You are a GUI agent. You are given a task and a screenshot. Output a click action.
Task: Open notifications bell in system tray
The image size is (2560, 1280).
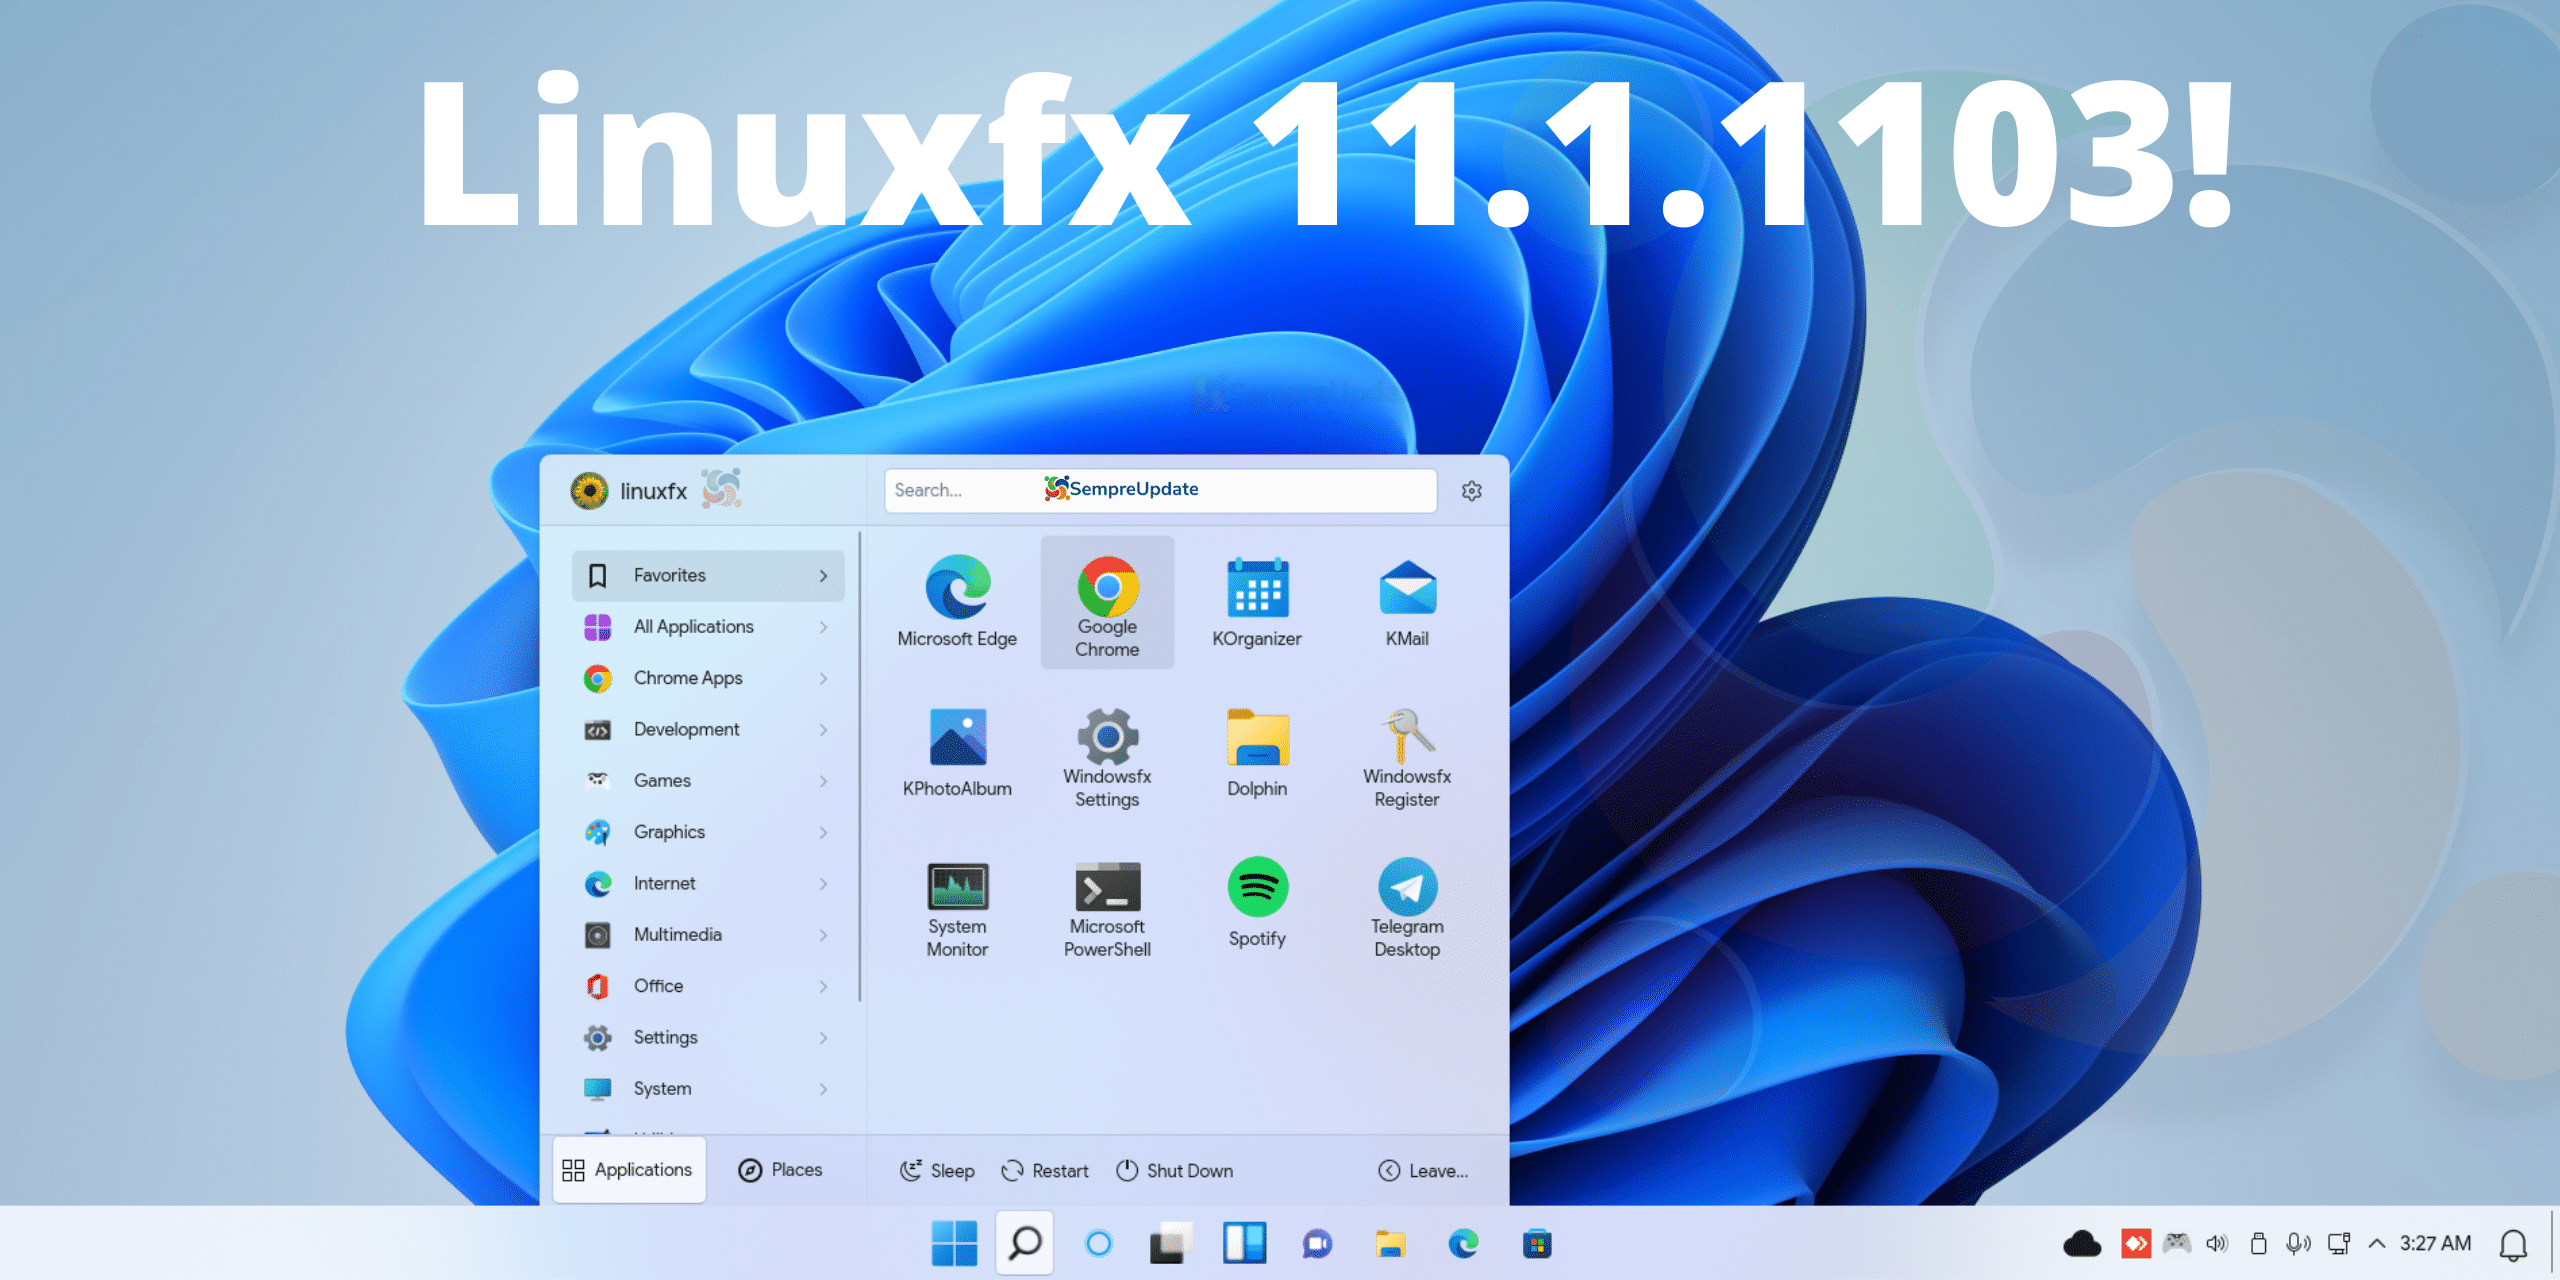2513,1244
